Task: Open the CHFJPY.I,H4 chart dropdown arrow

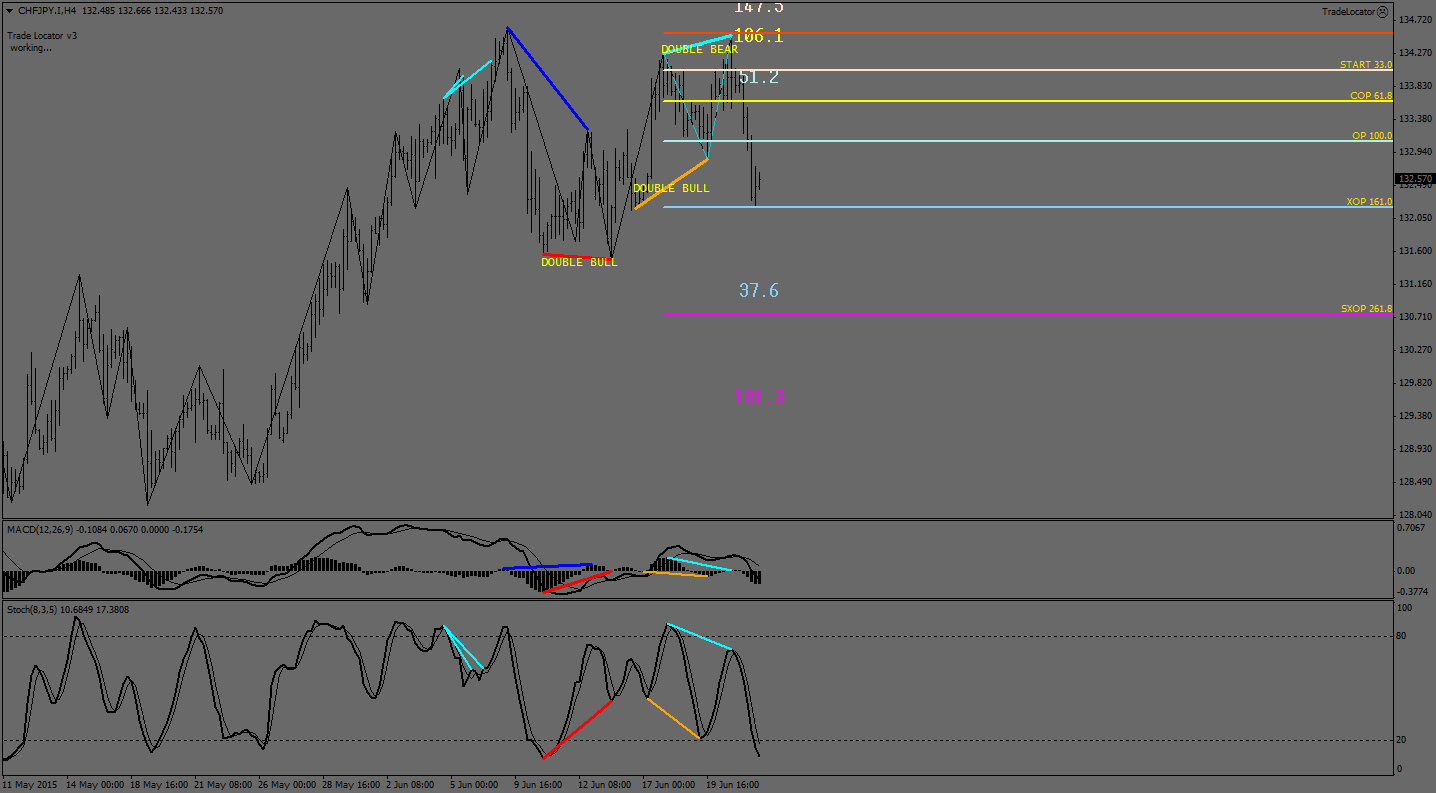Action: pyautogui.click(x=9, y=11)
